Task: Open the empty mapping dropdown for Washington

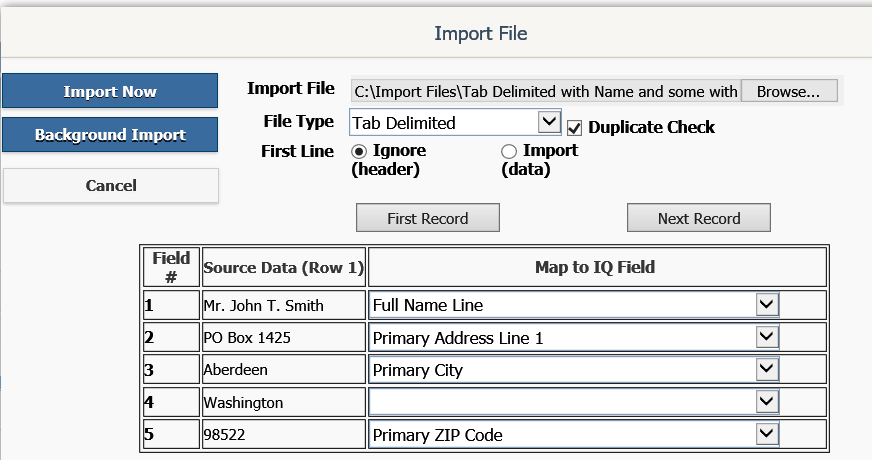Action: click(767, 401)
